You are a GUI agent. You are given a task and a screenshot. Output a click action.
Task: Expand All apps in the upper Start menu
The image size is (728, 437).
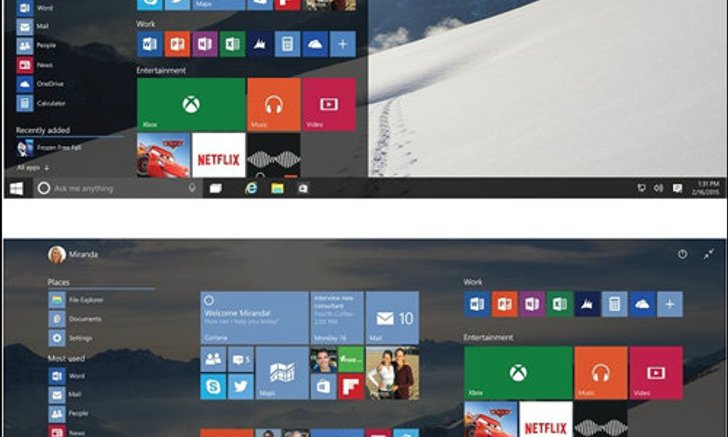[32, 167]
